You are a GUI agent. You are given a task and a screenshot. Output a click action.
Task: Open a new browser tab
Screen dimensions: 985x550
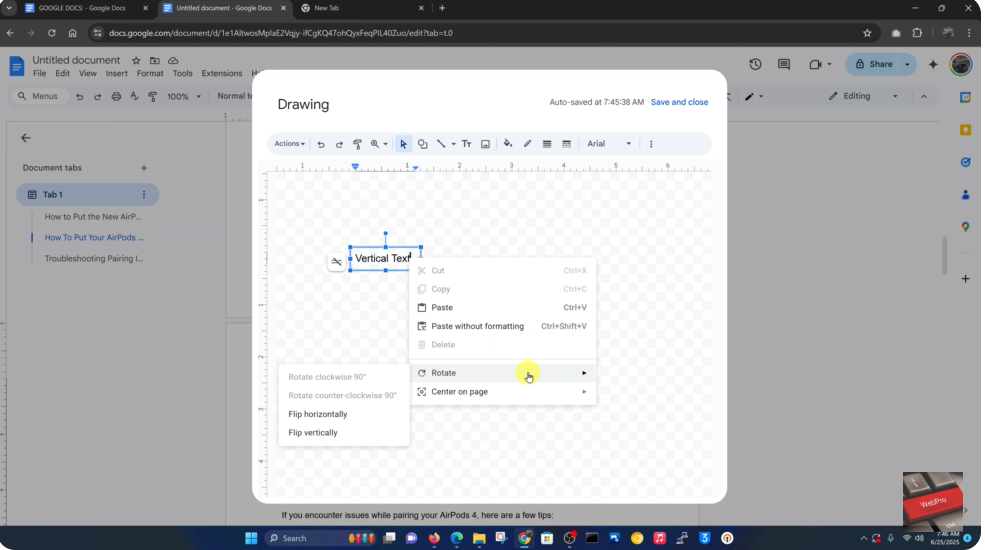tap(442, 8)
